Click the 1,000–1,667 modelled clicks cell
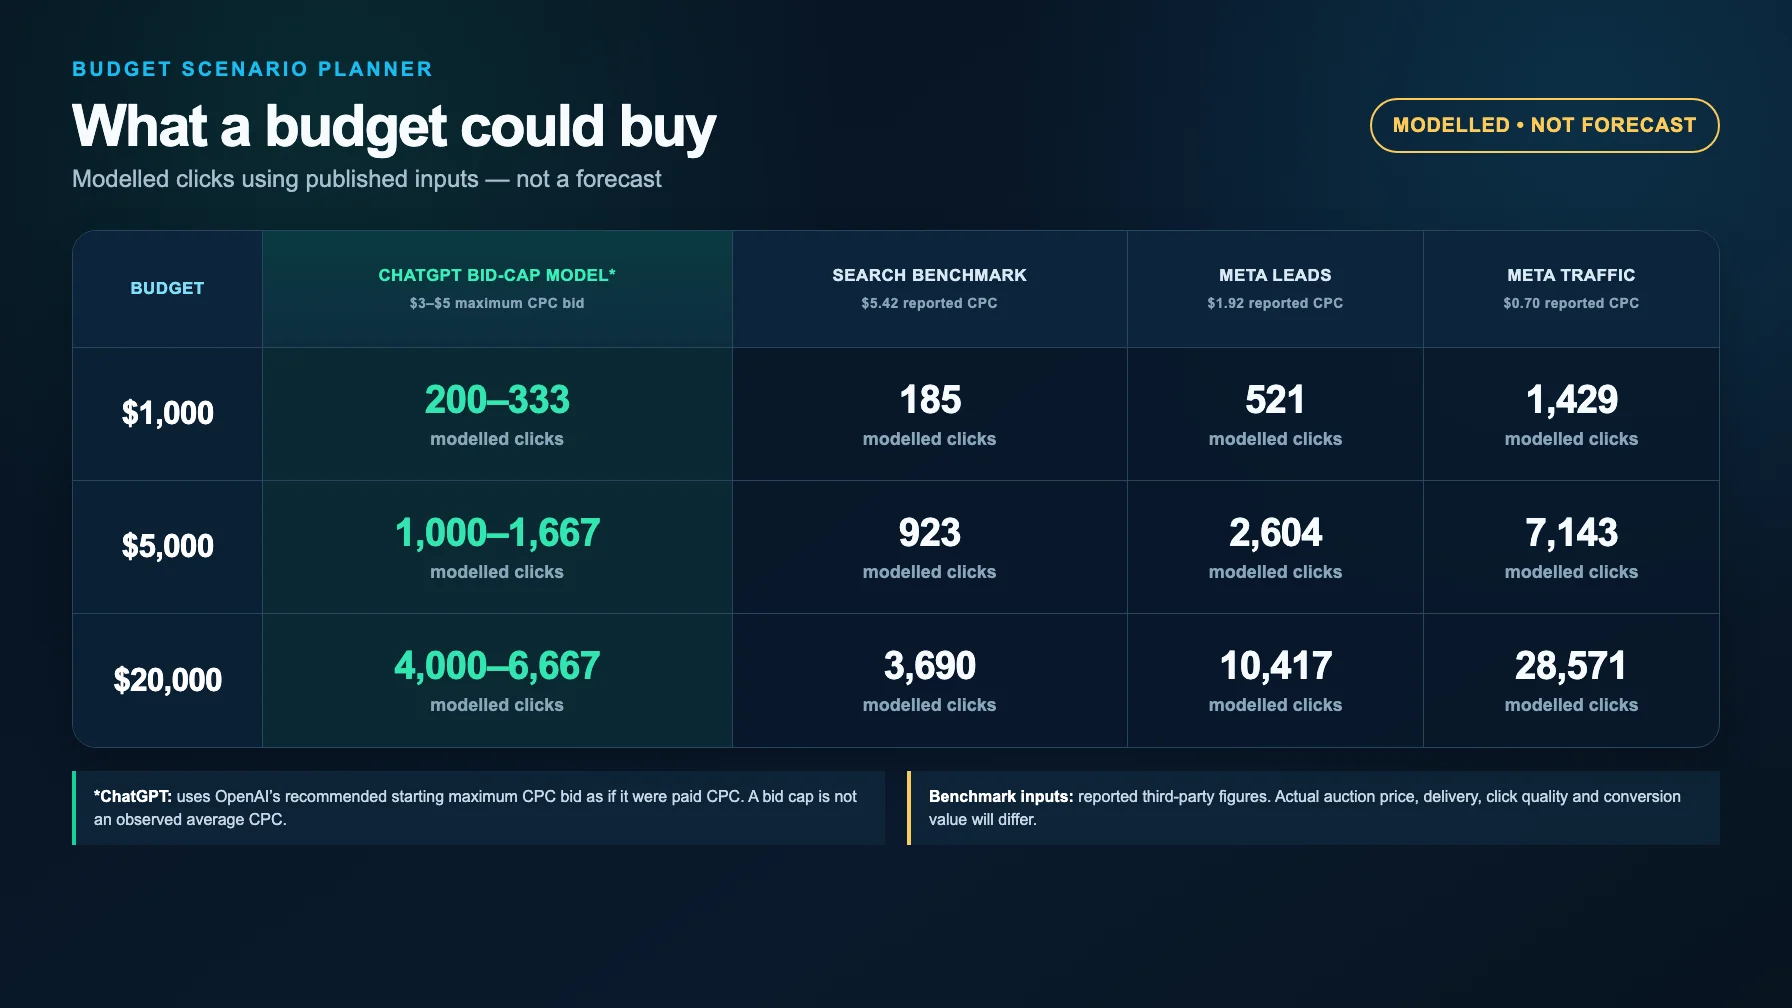 tap(497, 546)
